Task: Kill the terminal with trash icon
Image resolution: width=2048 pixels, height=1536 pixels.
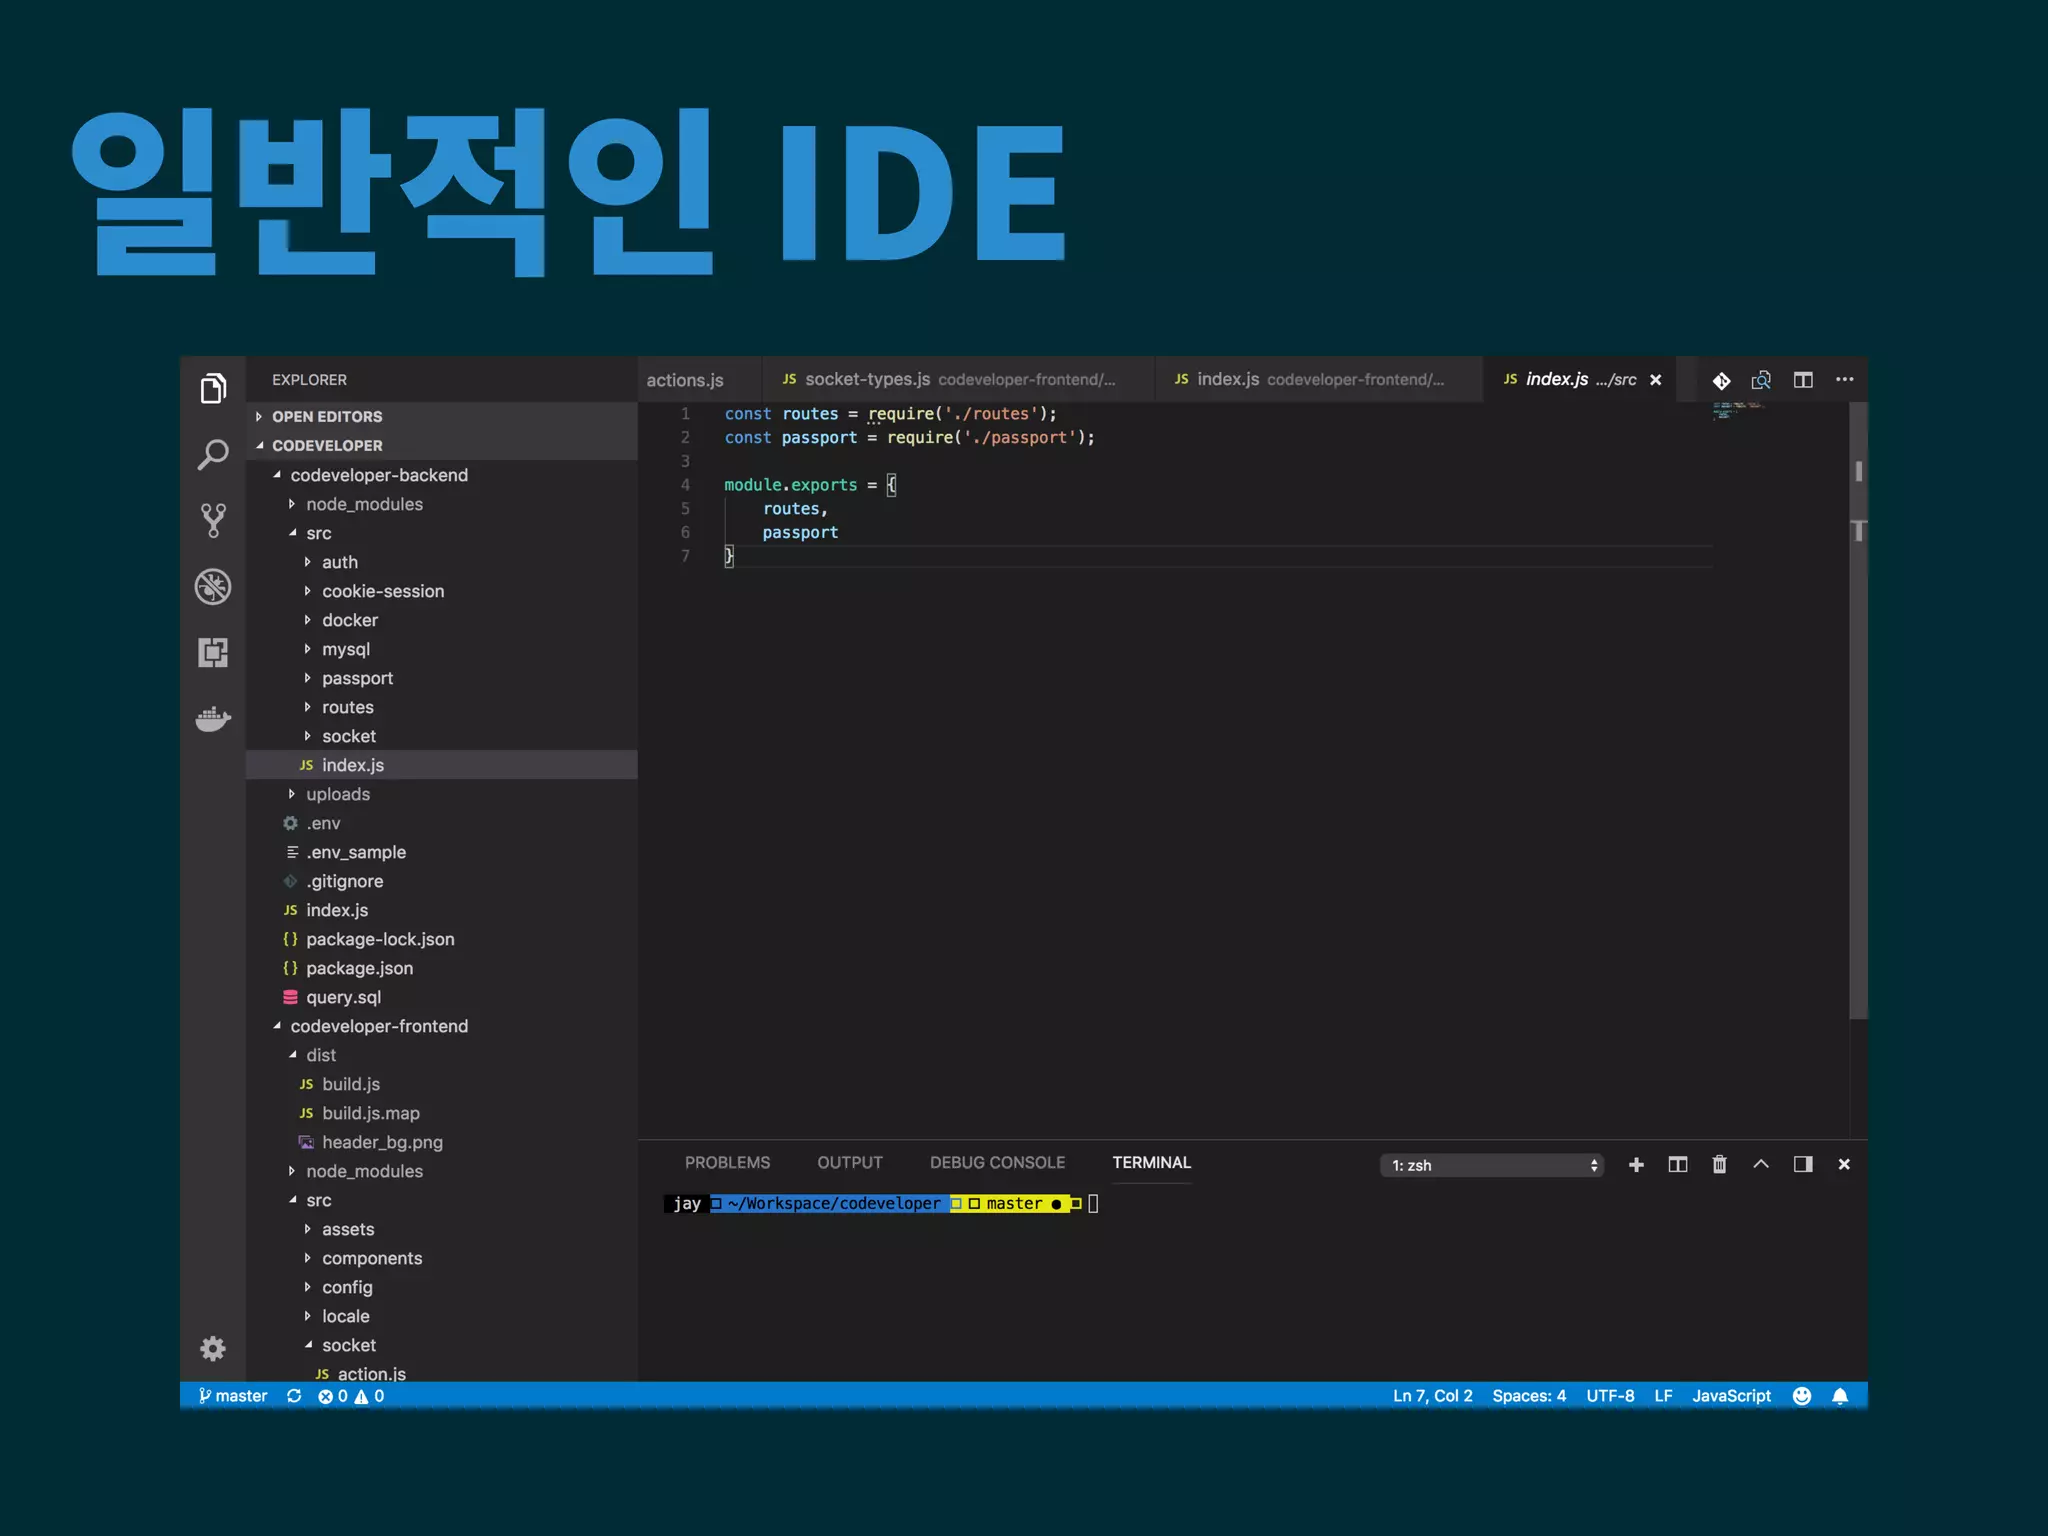Action: point(1720,1164)
